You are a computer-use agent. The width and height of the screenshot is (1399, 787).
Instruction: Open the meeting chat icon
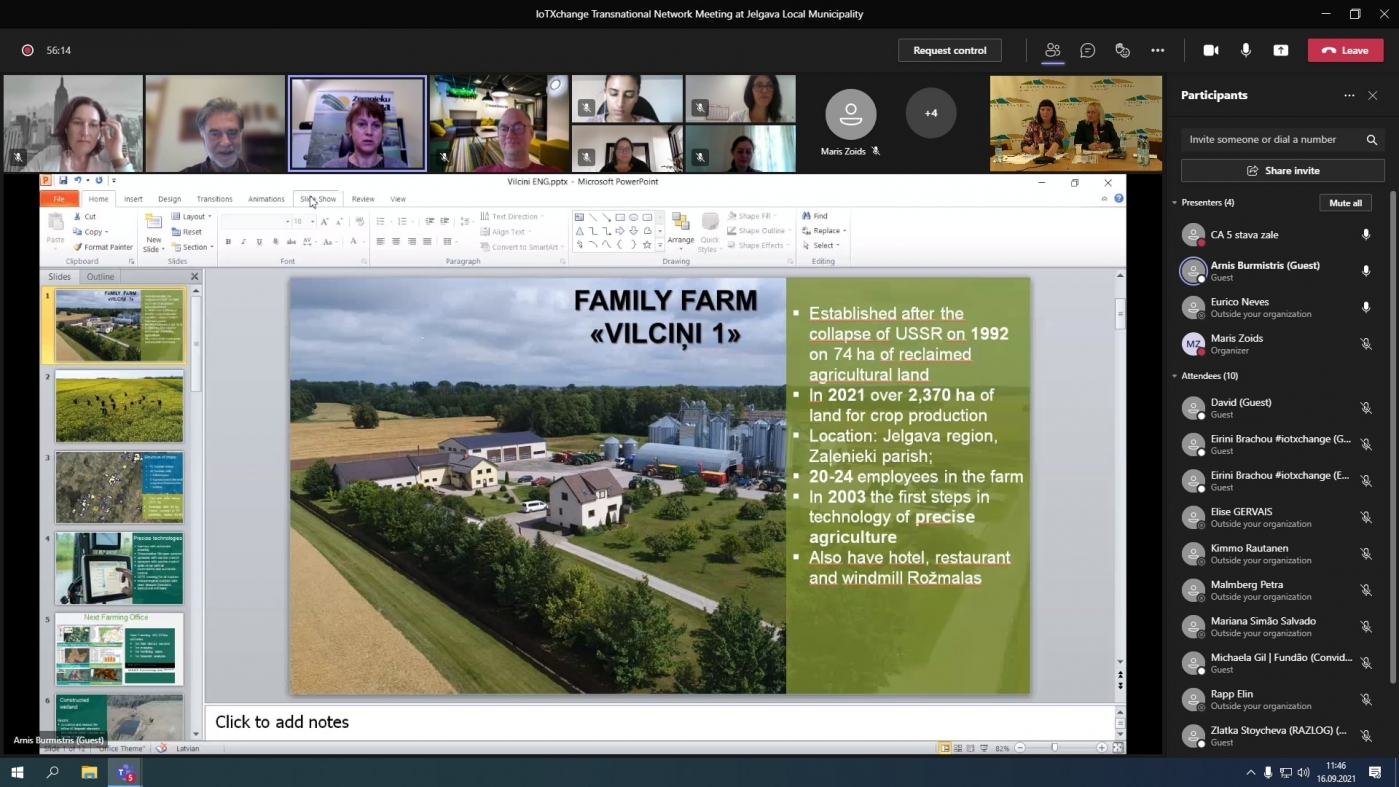(x=1087, y=50)
